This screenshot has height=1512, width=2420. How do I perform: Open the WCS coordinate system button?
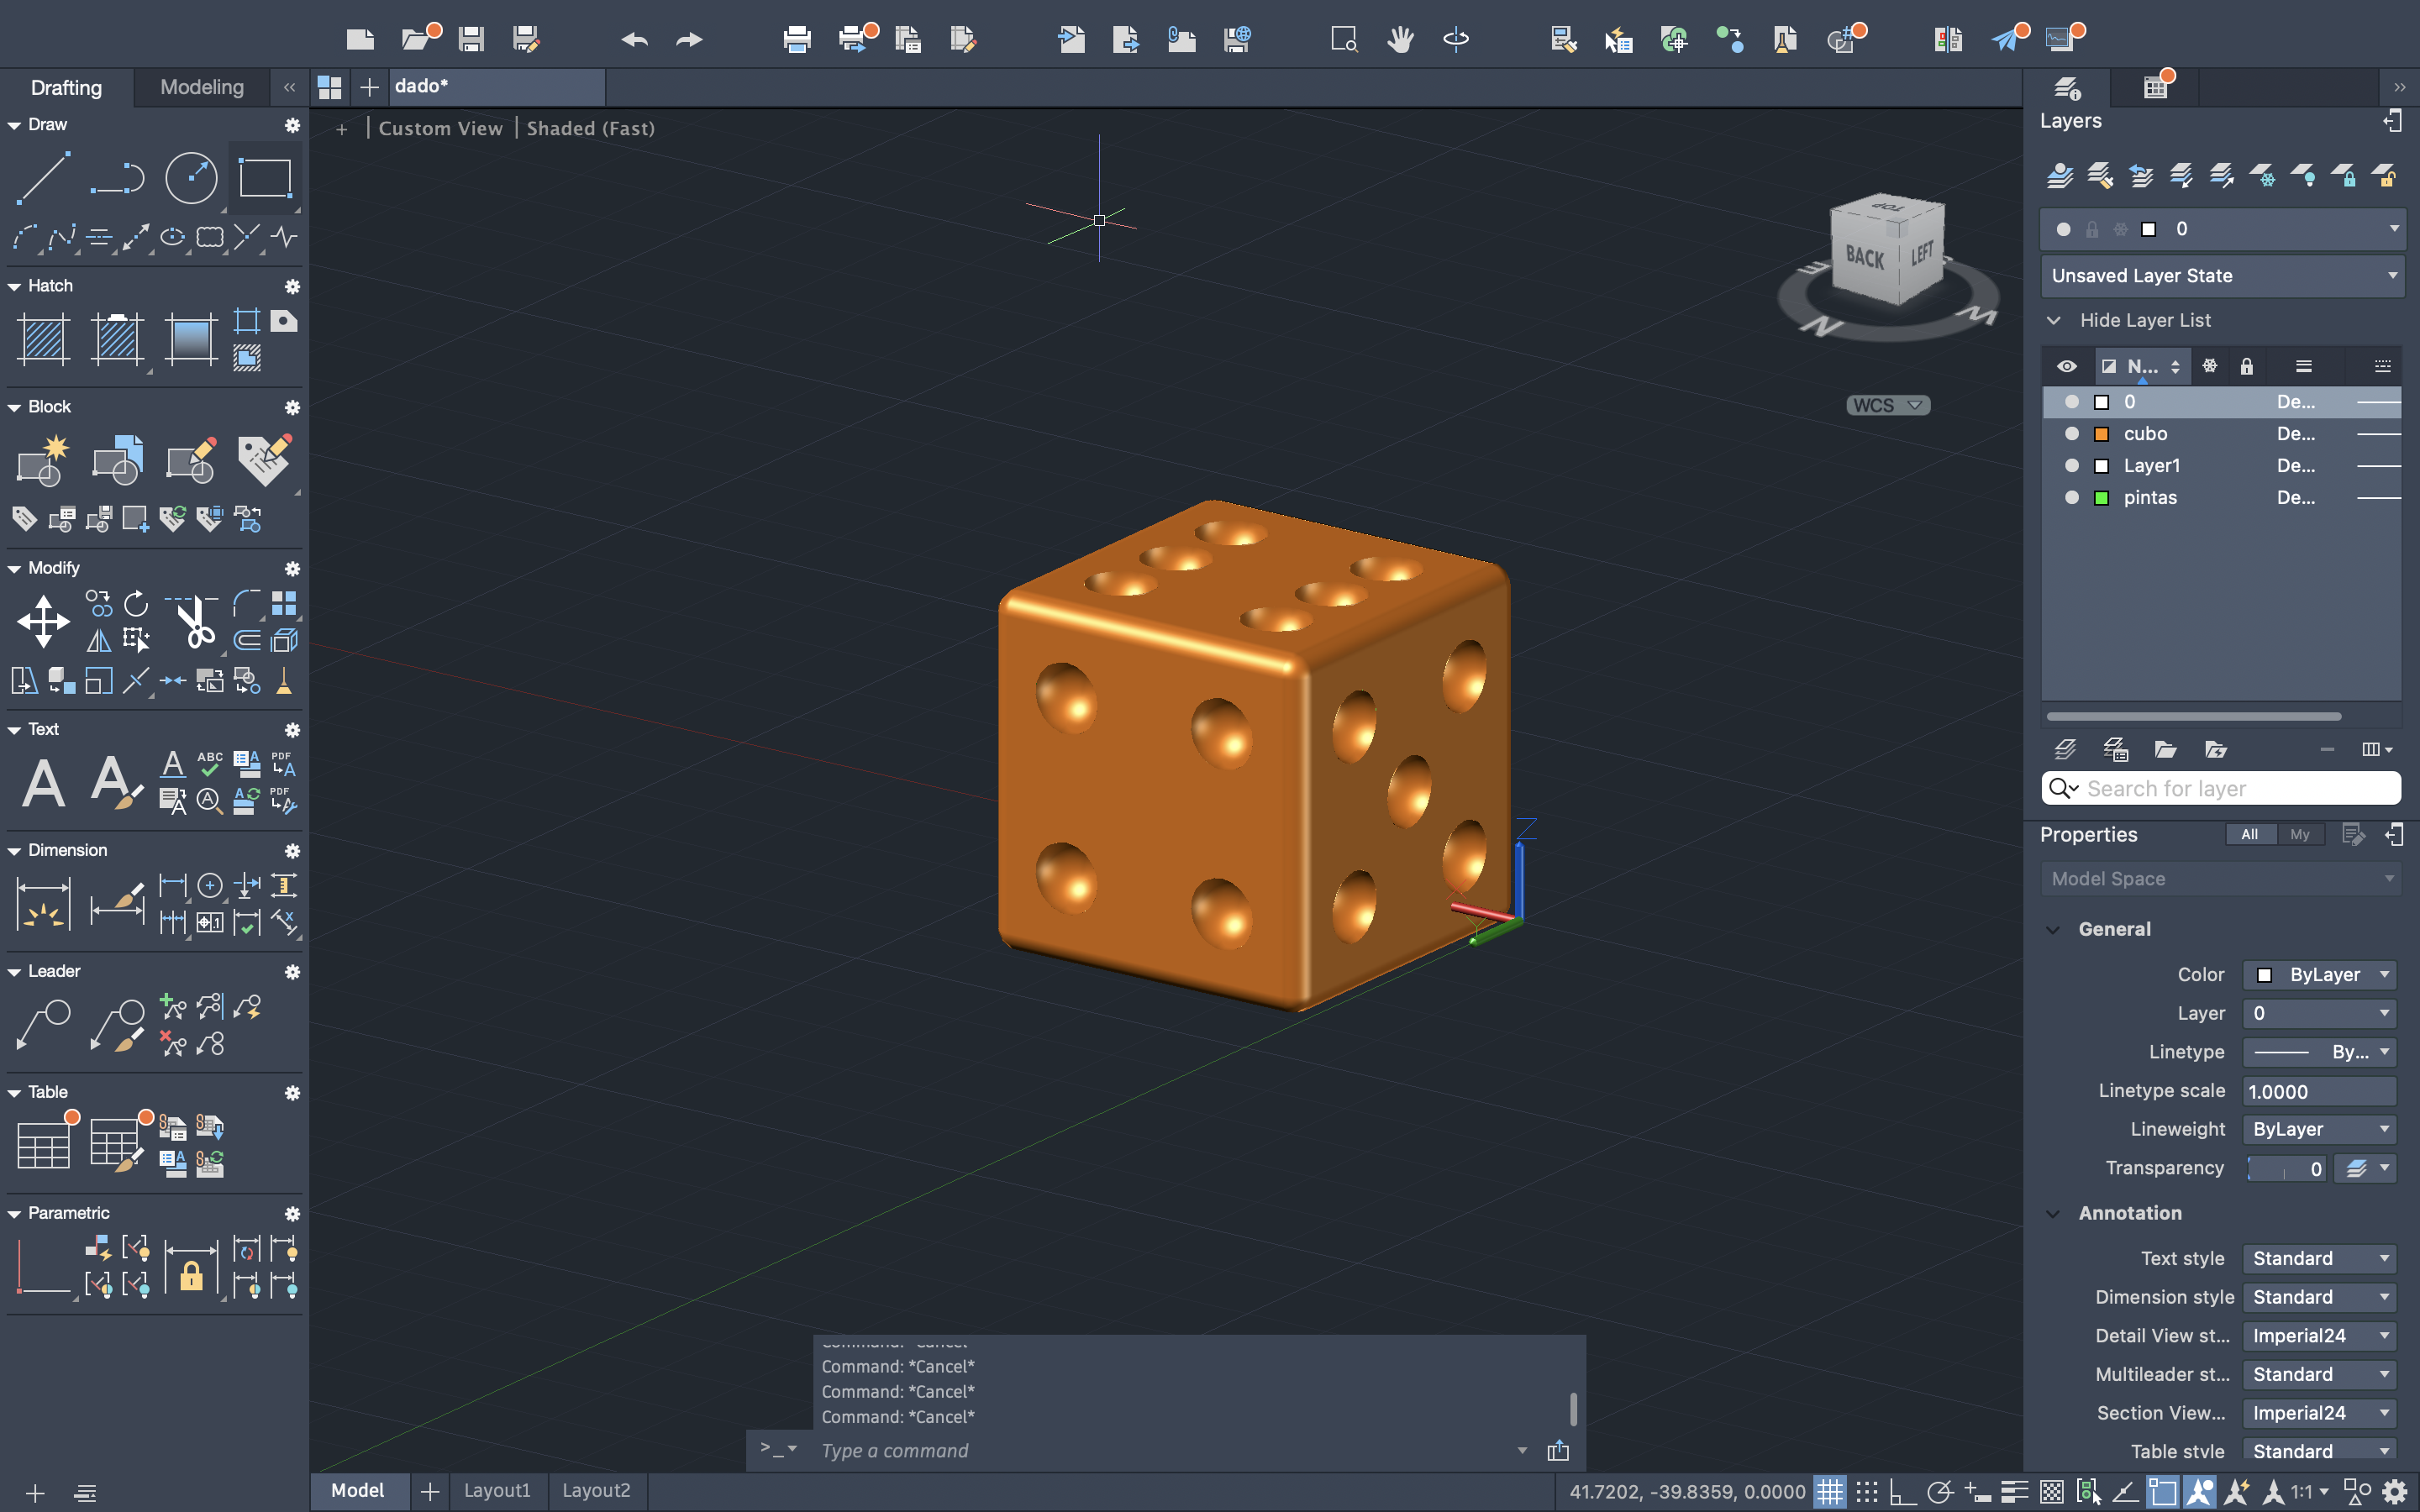point(1886,405)
